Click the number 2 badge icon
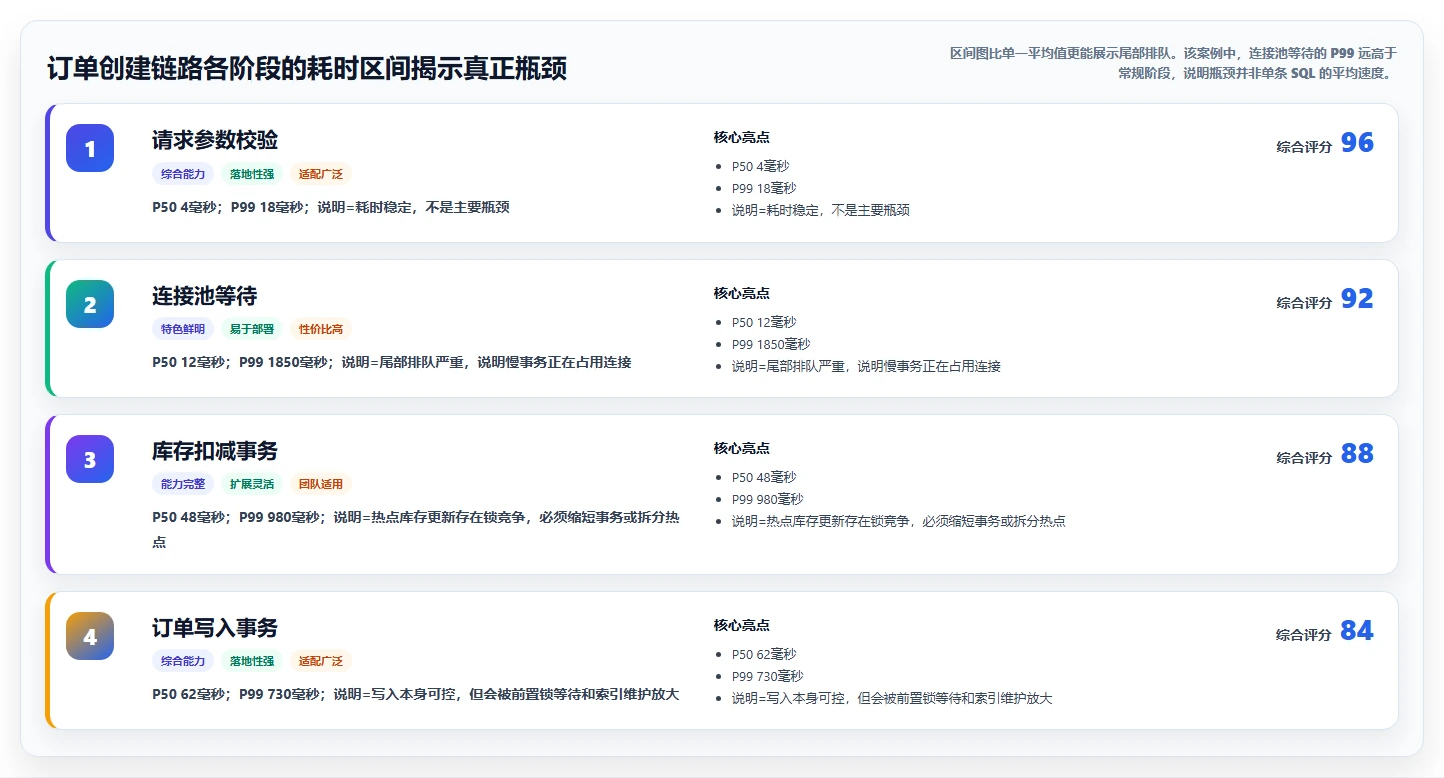This screenshot has height=778, width=1444. [90, 304]
